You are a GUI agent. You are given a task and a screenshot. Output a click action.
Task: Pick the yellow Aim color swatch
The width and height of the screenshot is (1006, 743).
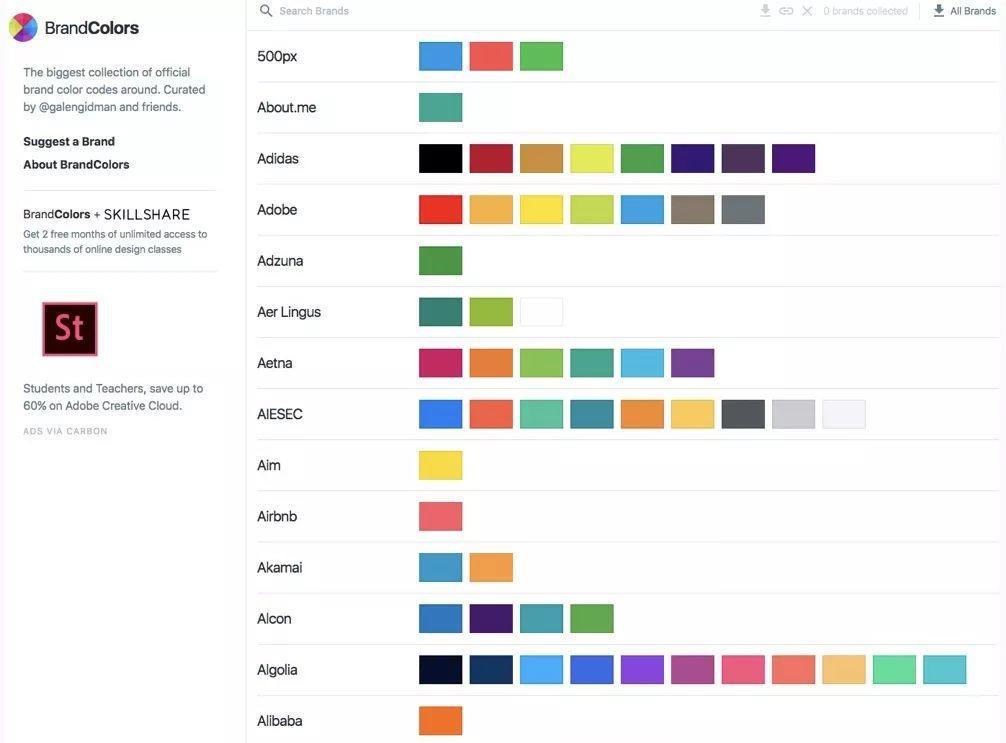coord(441,466)
